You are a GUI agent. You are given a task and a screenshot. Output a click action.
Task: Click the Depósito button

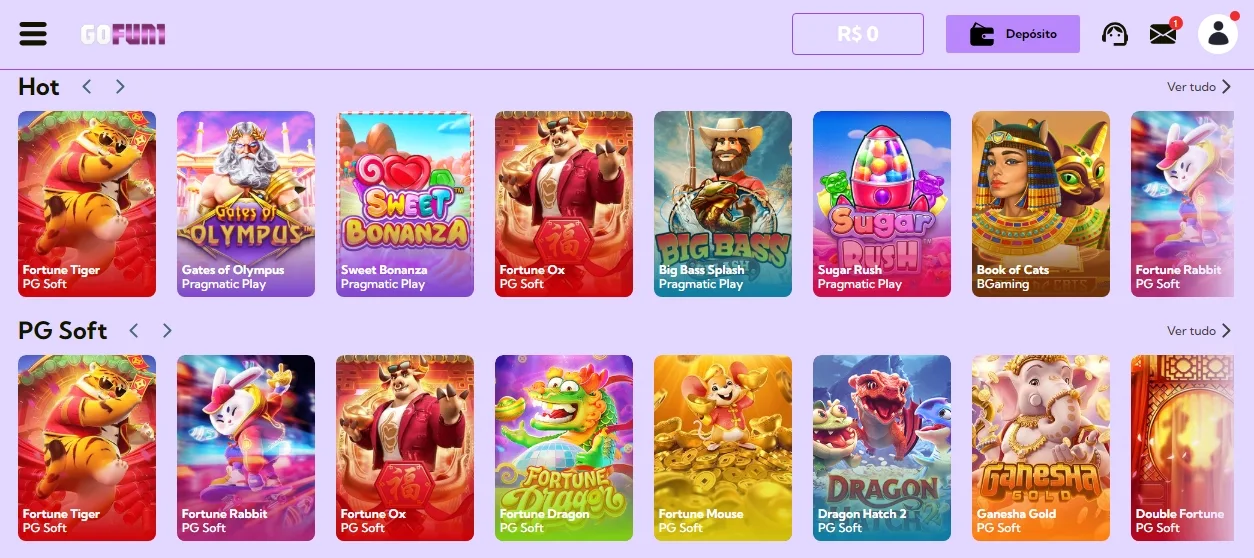1013,34
